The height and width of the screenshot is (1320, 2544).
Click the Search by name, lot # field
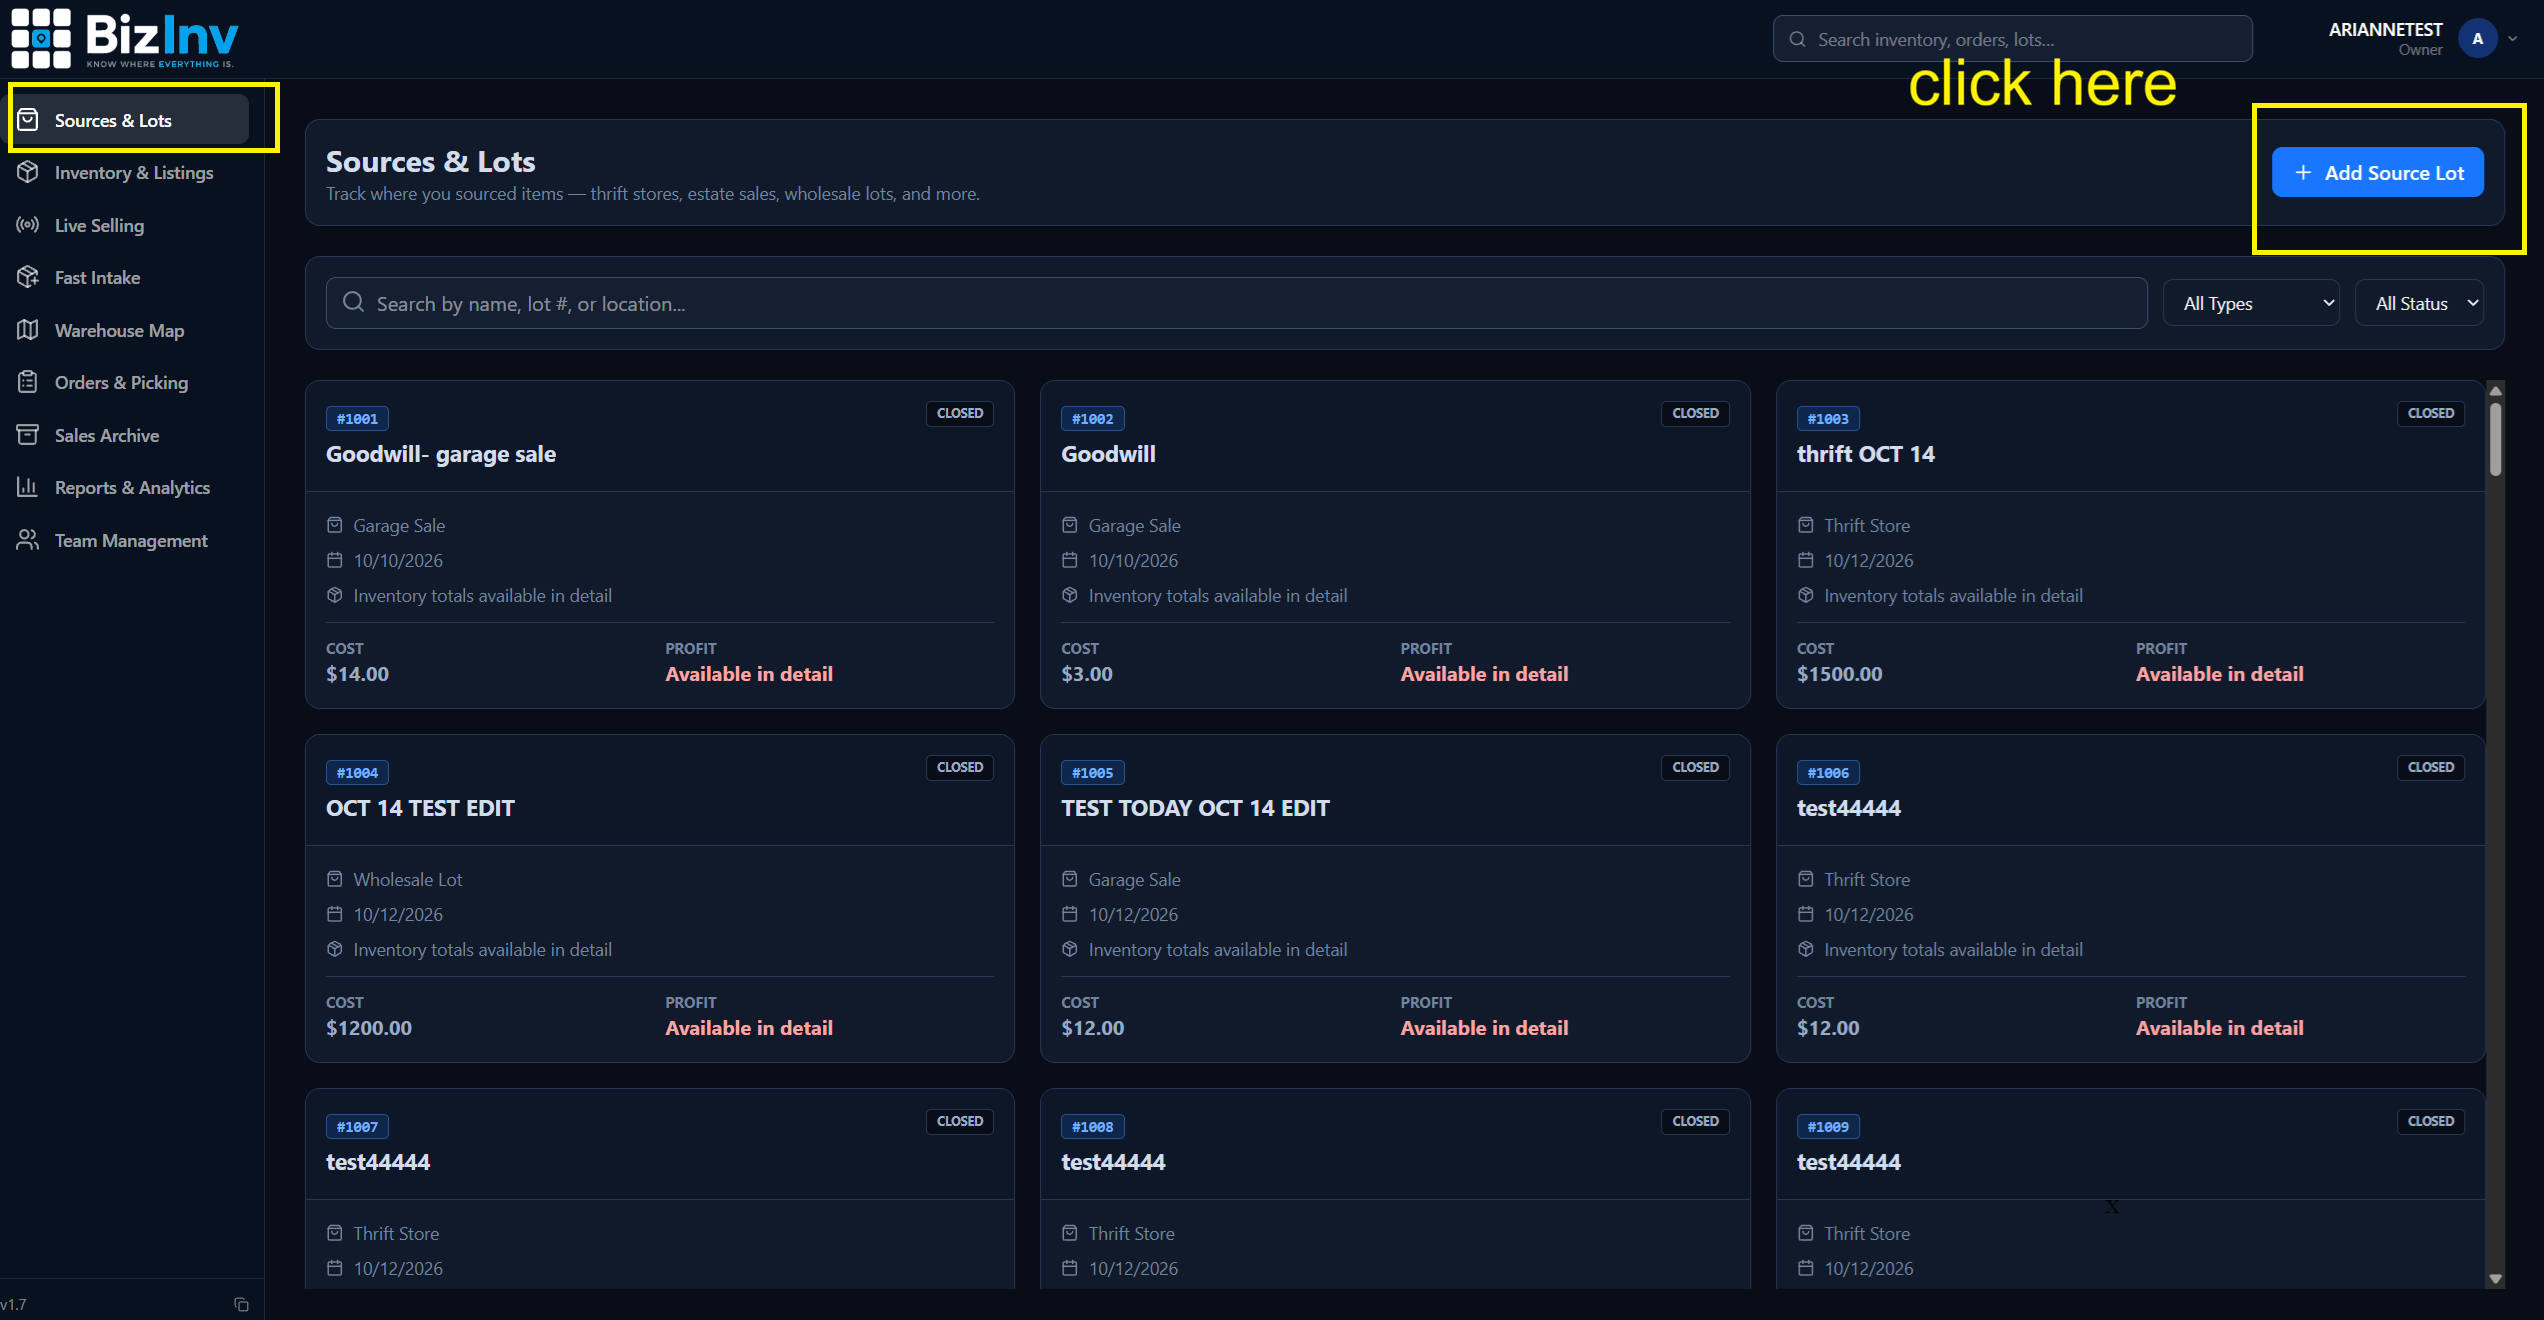pos(1237,303)
